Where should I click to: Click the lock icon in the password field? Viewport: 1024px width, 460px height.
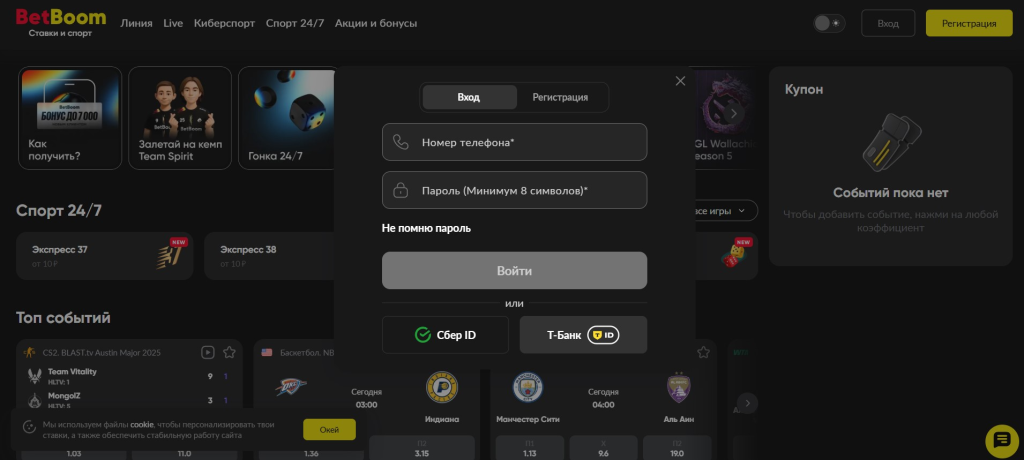[x=400, y=190]
